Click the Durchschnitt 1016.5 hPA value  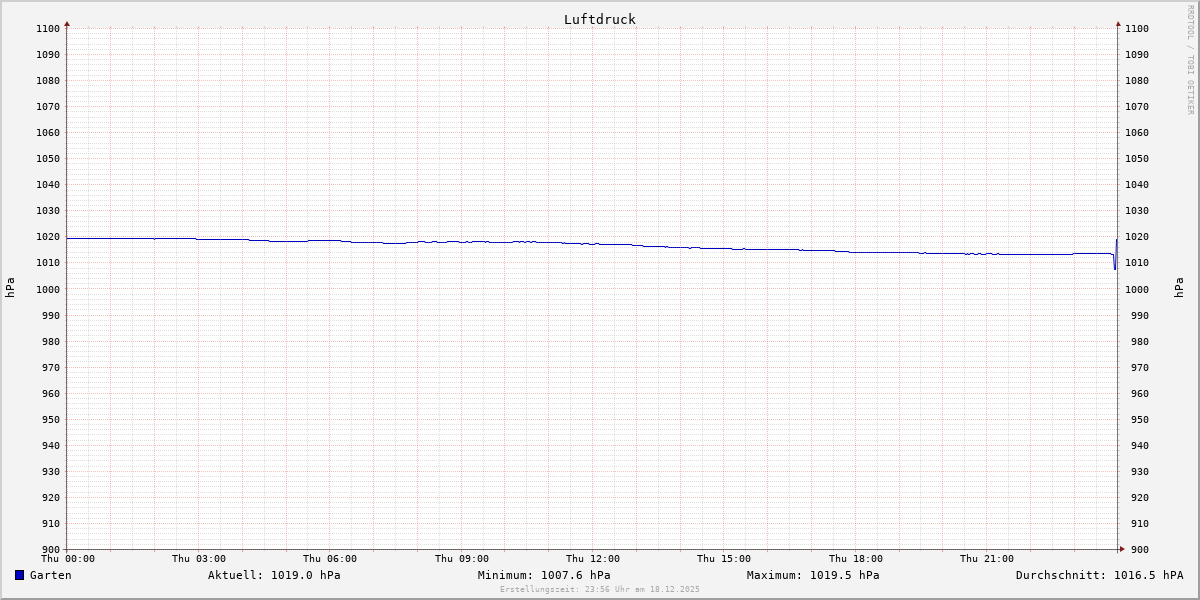[1099, 575]
